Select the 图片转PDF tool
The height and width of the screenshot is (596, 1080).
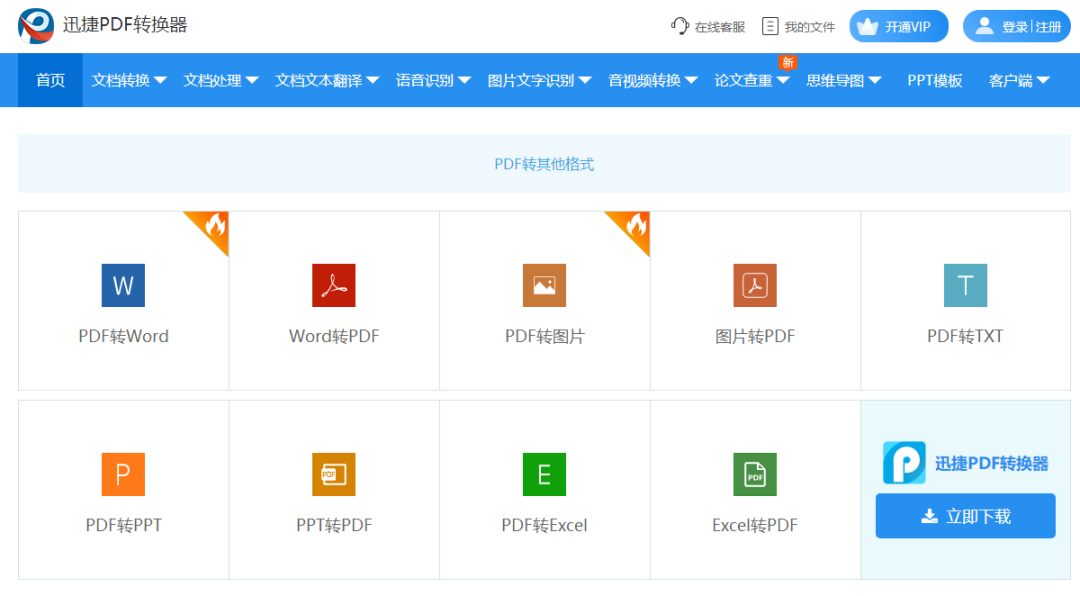(x=755, y=285)
